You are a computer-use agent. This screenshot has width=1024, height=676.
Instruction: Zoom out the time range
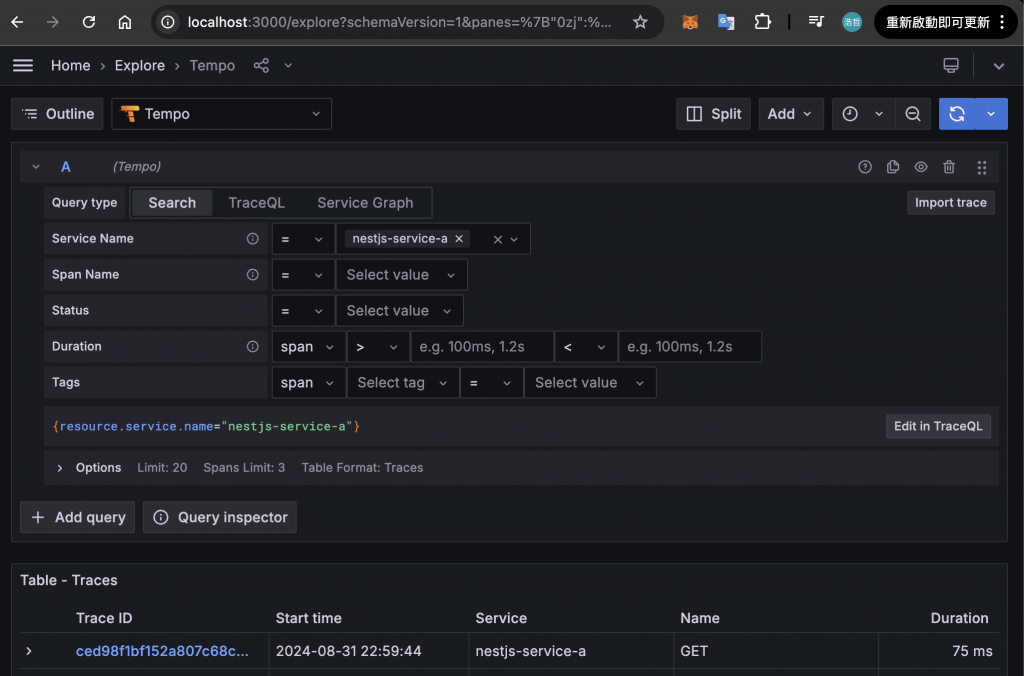(x=913, y=114)
